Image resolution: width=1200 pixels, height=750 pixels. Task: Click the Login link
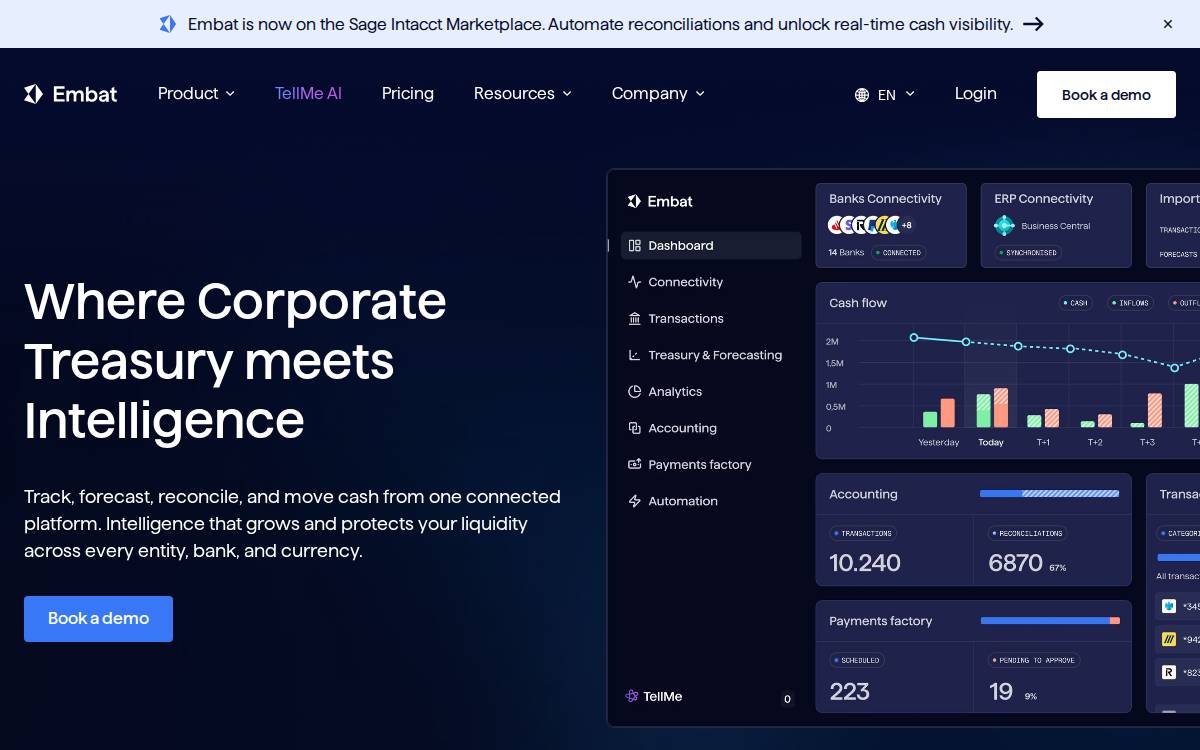point(975,93)
